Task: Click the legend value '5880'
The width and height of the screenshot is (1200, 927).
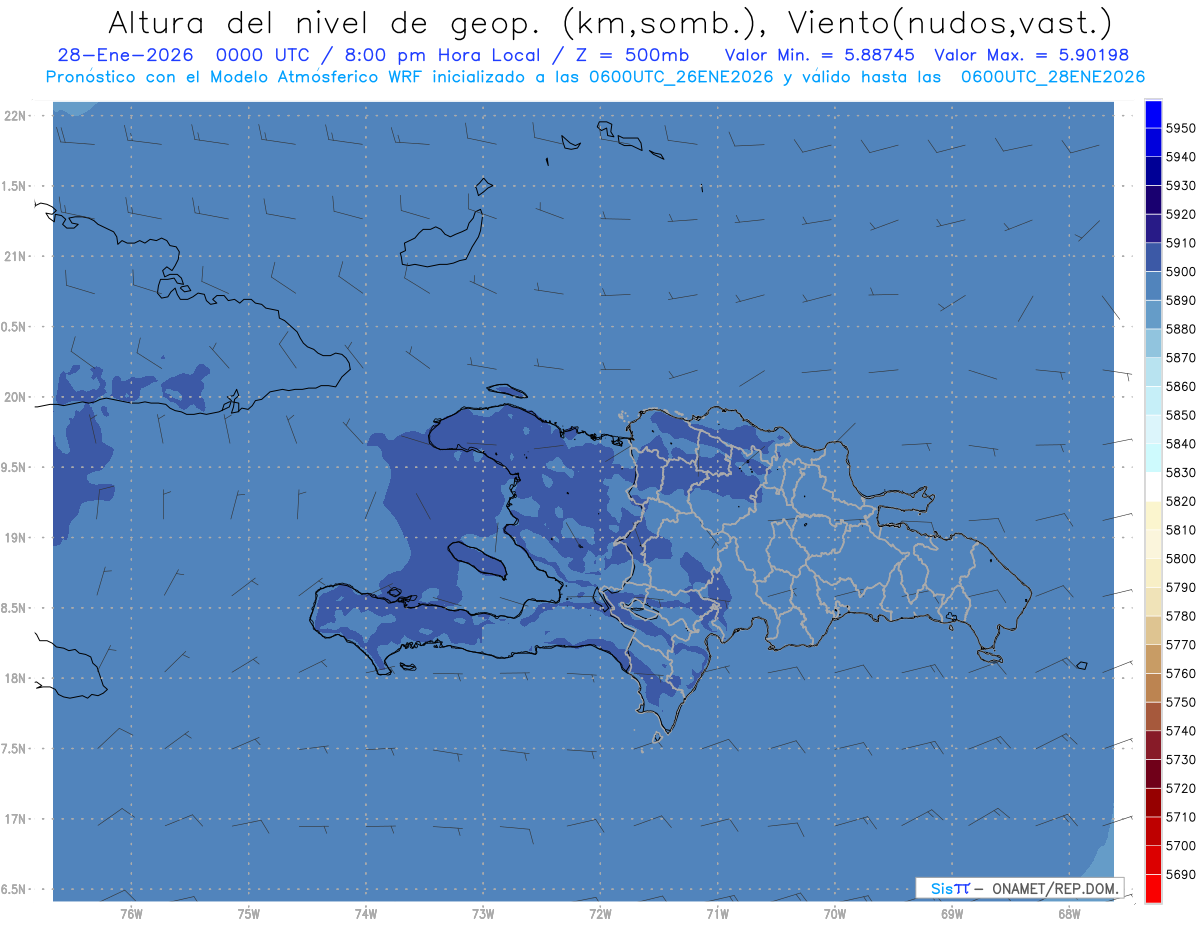Action: 1180,329
